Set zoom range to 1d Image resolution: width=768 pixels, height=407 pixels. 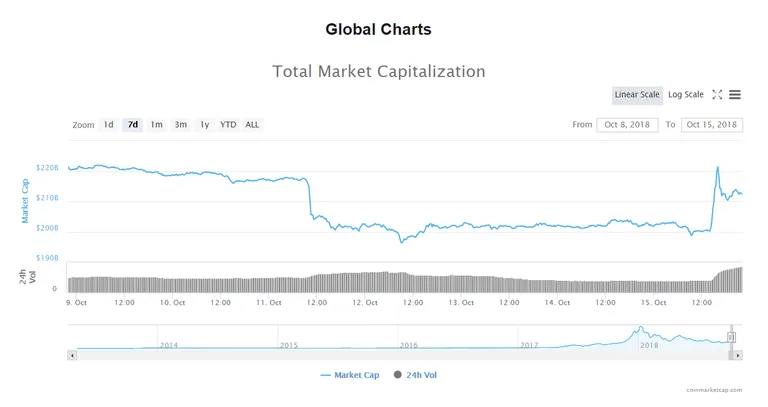(108, 125)
